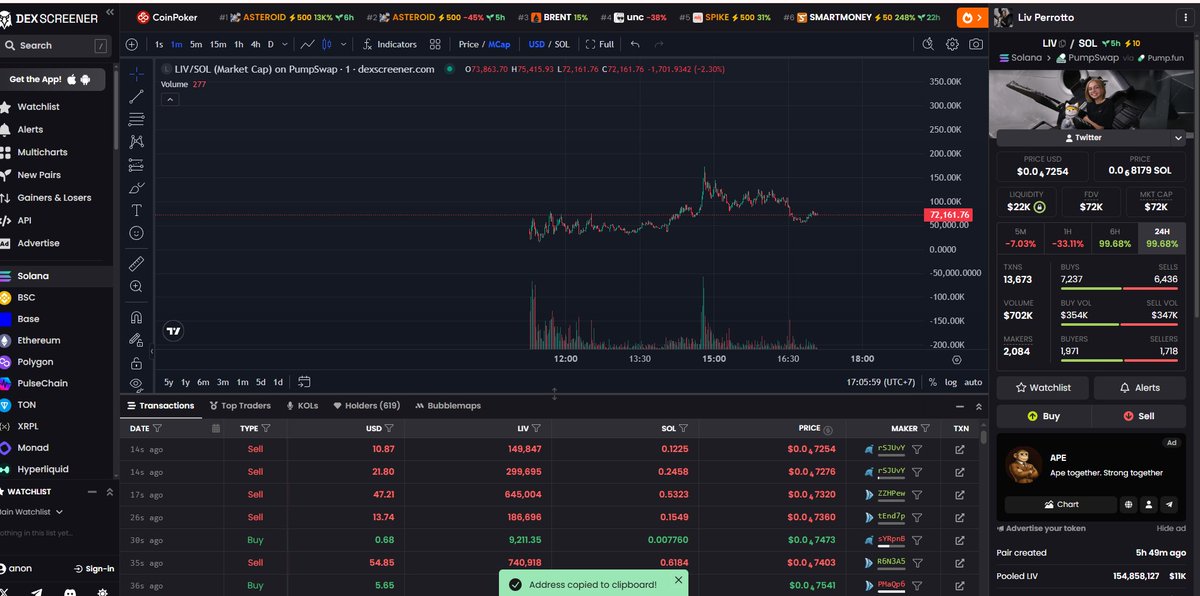Image resolution: width=1200 pixels, height=596 pixels.
Task: Select the ruler measure tool
Action: click(136, 264)
